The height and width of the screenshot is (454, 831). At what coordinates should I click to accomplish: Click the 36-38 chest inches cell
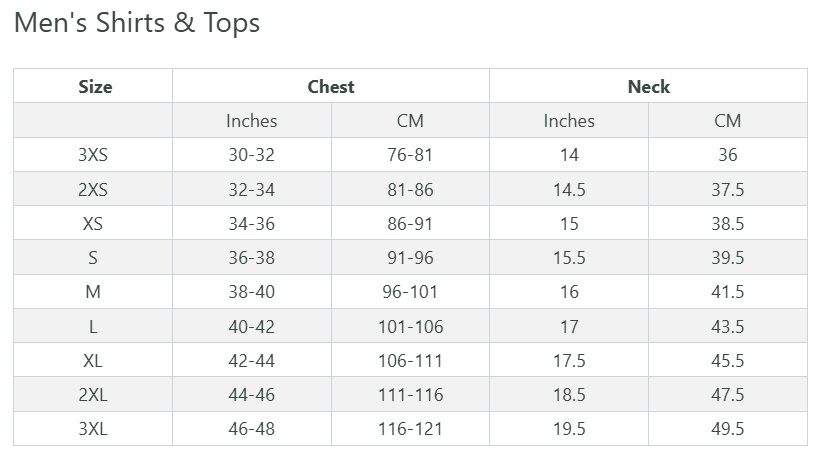pos(252,258)
